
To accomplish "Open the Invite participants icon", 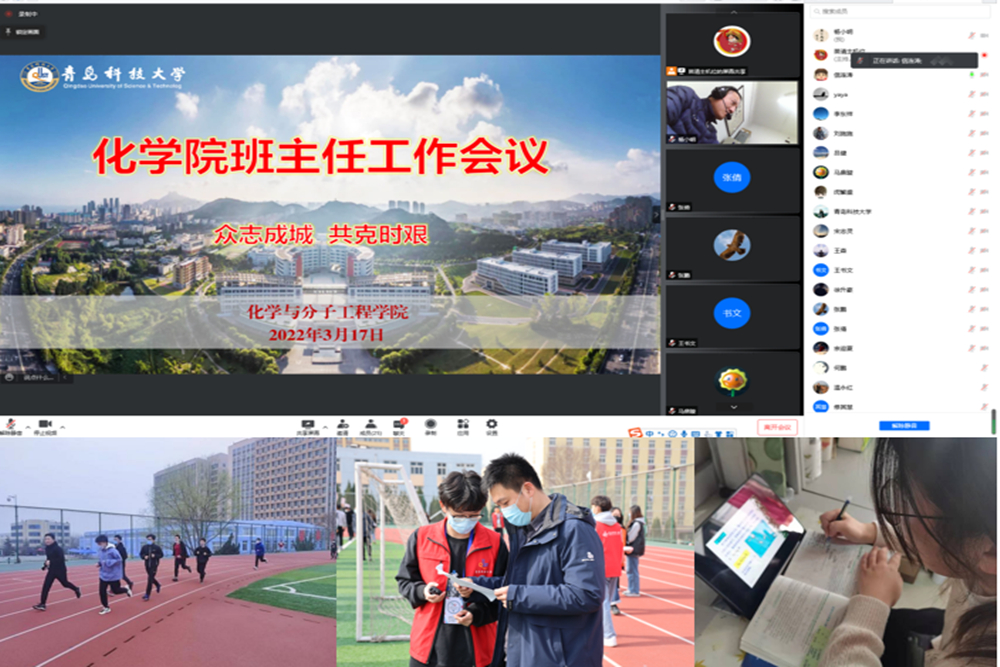I will coord(342,425).
